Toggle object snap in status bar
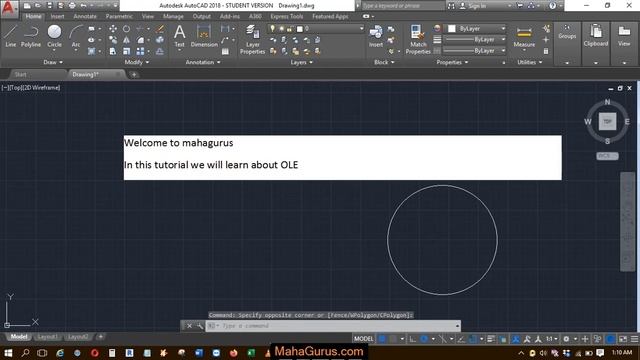 473,339
